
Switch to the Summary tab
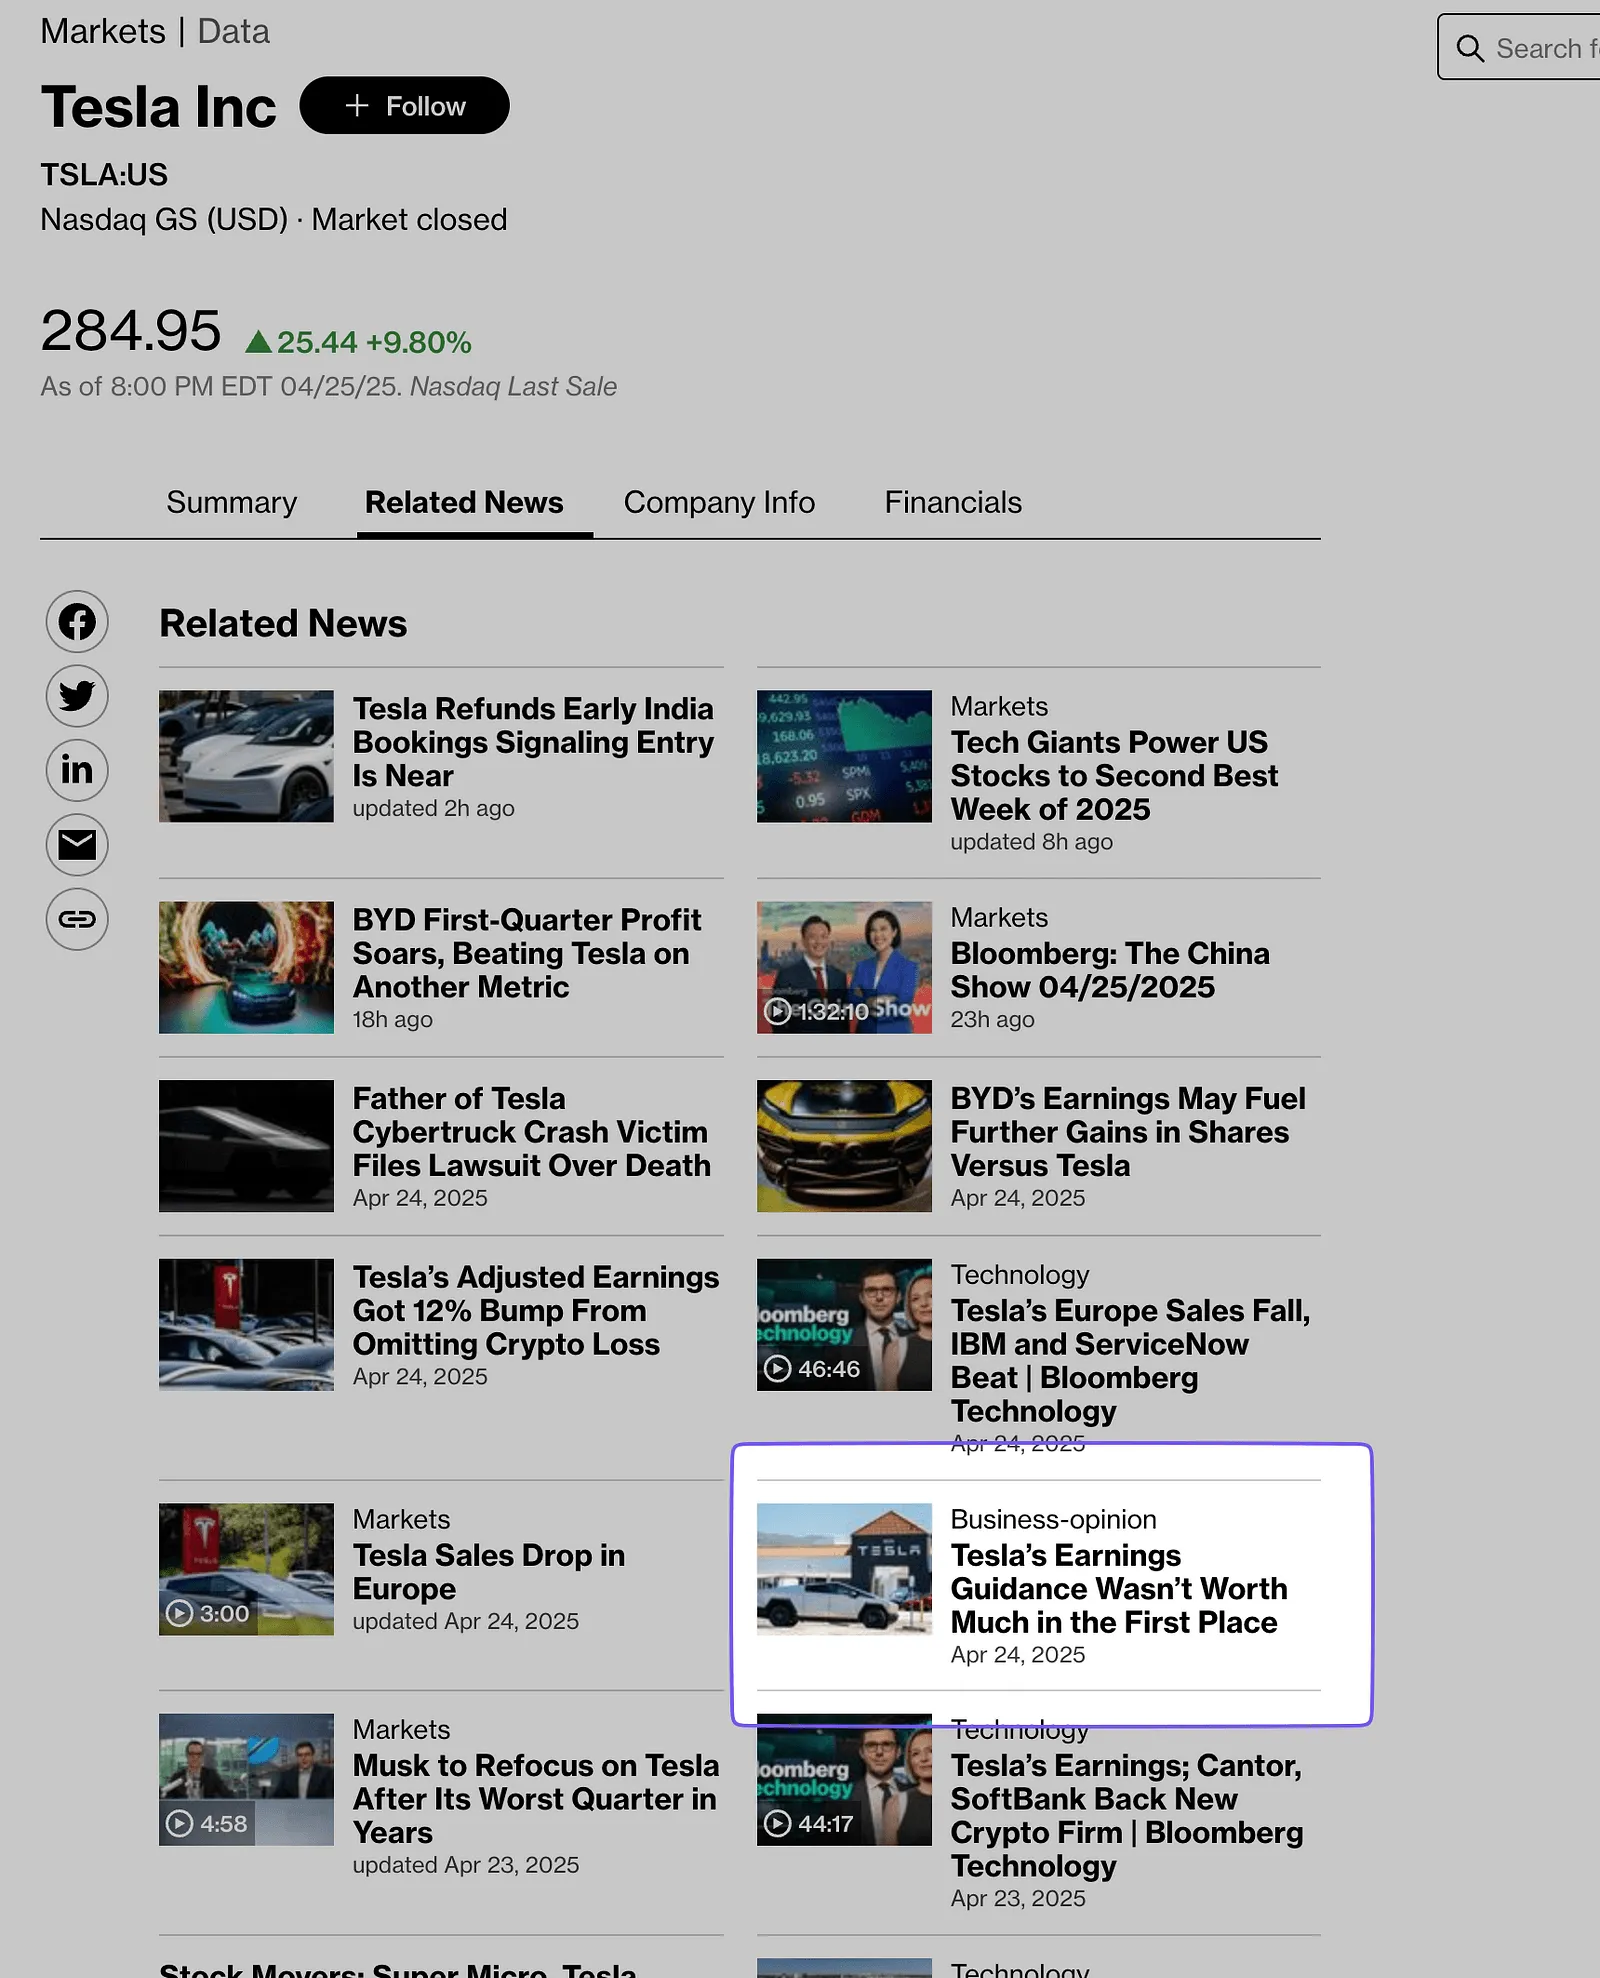pyautogui.click(x=231, y=502)
